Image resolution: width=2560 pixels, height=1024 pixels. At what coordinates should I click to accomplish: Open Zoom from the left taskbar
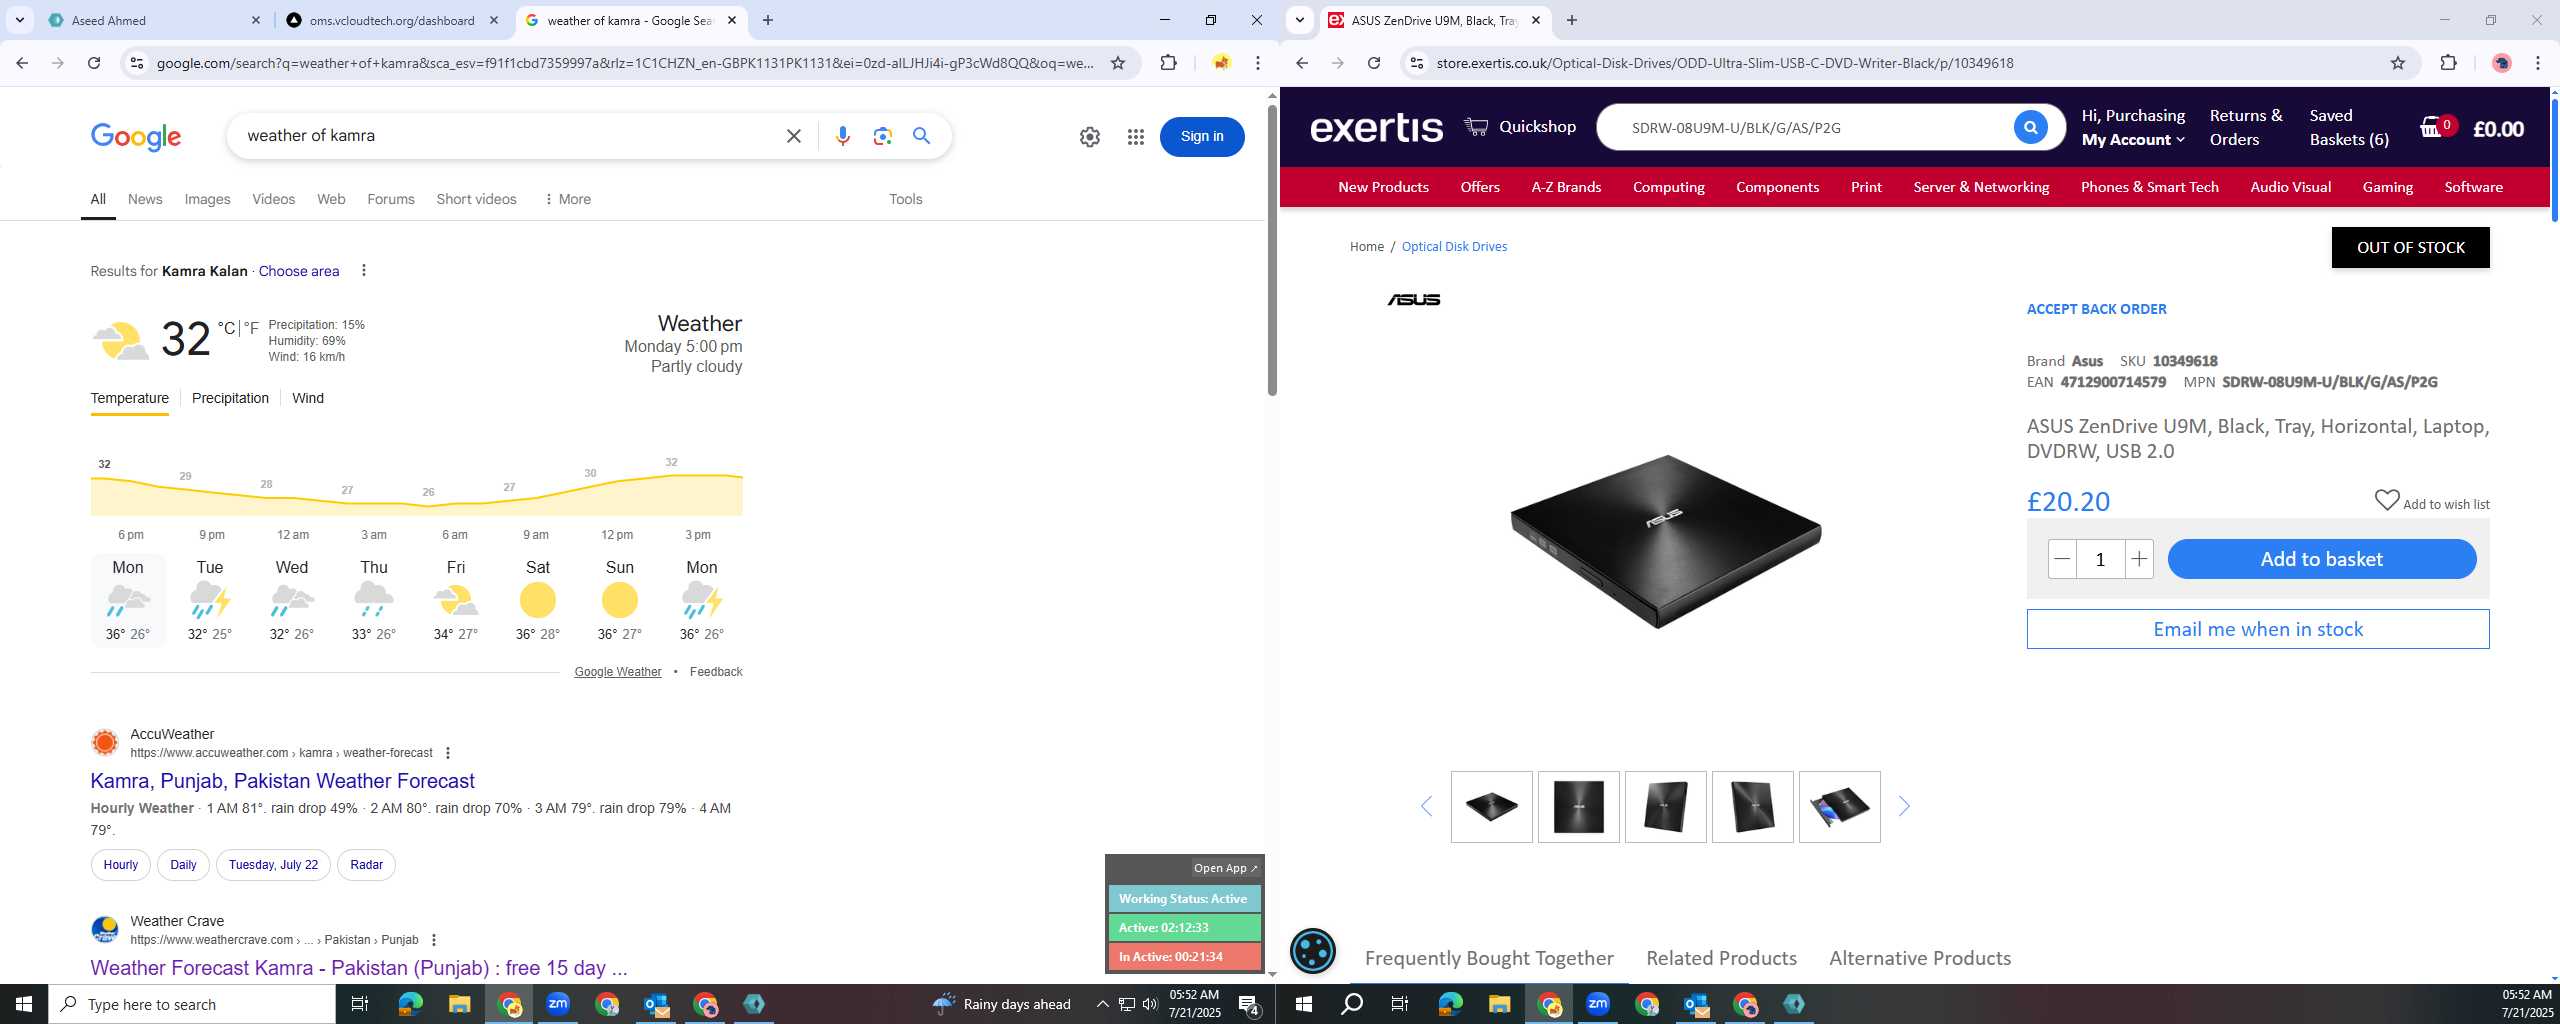tap(558, 1004)
